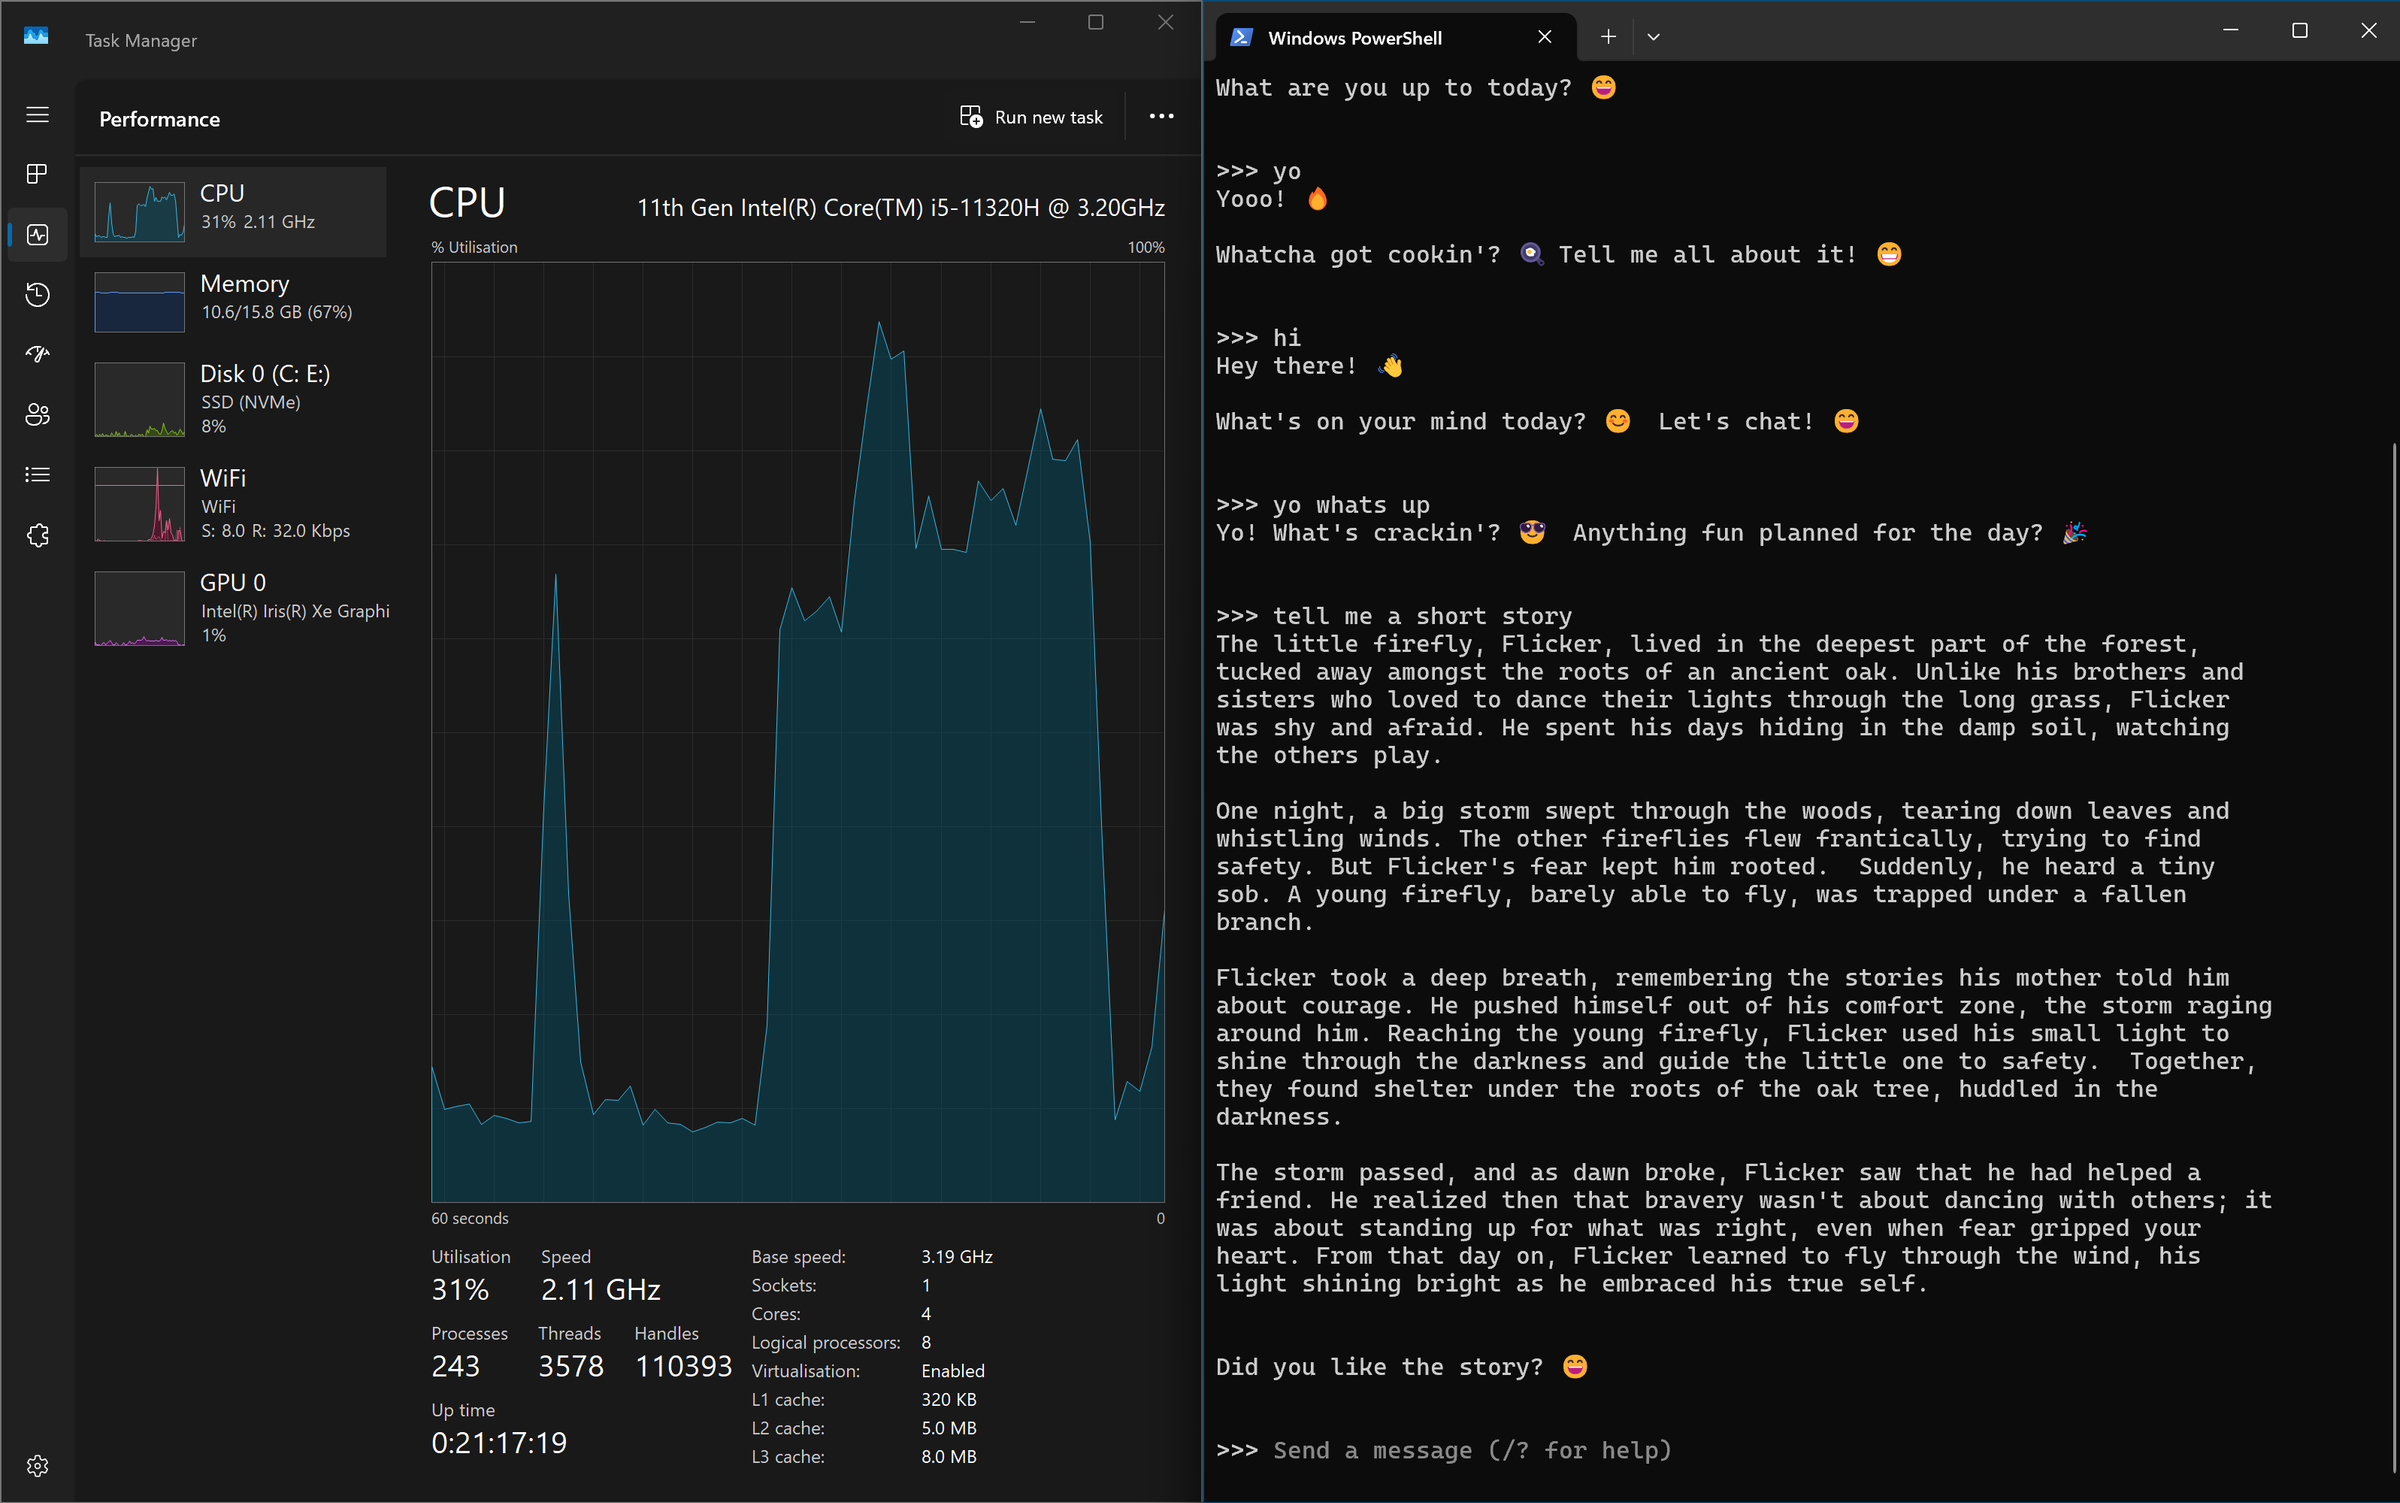
Task: Click the CPU utilisation graph
Action: (798, 732)
